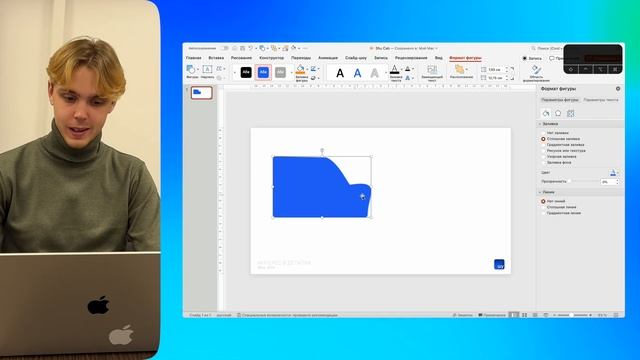Open the Shapes gallery dropdown arrow
Viewport: 640px width, 360px height.
(x=198, y=70)
